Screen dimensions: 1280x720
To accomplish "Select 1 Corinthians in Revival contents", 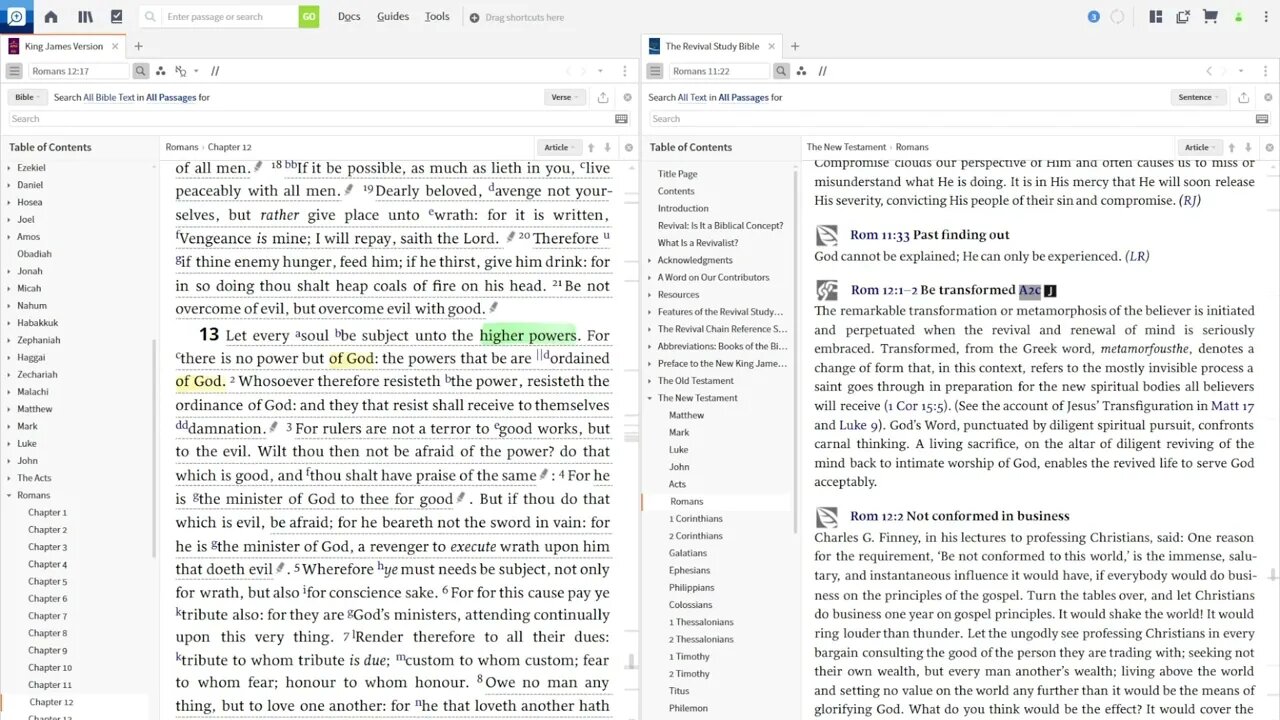I will coord(696,518).
